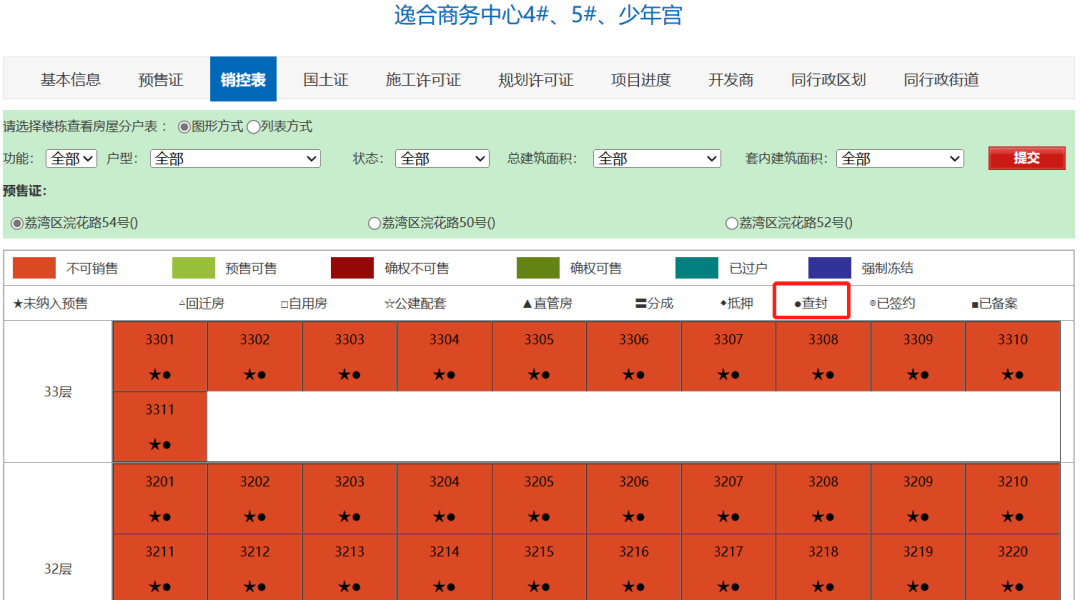
Task: Select unit 3204 cell
Action: click(444, 499)
